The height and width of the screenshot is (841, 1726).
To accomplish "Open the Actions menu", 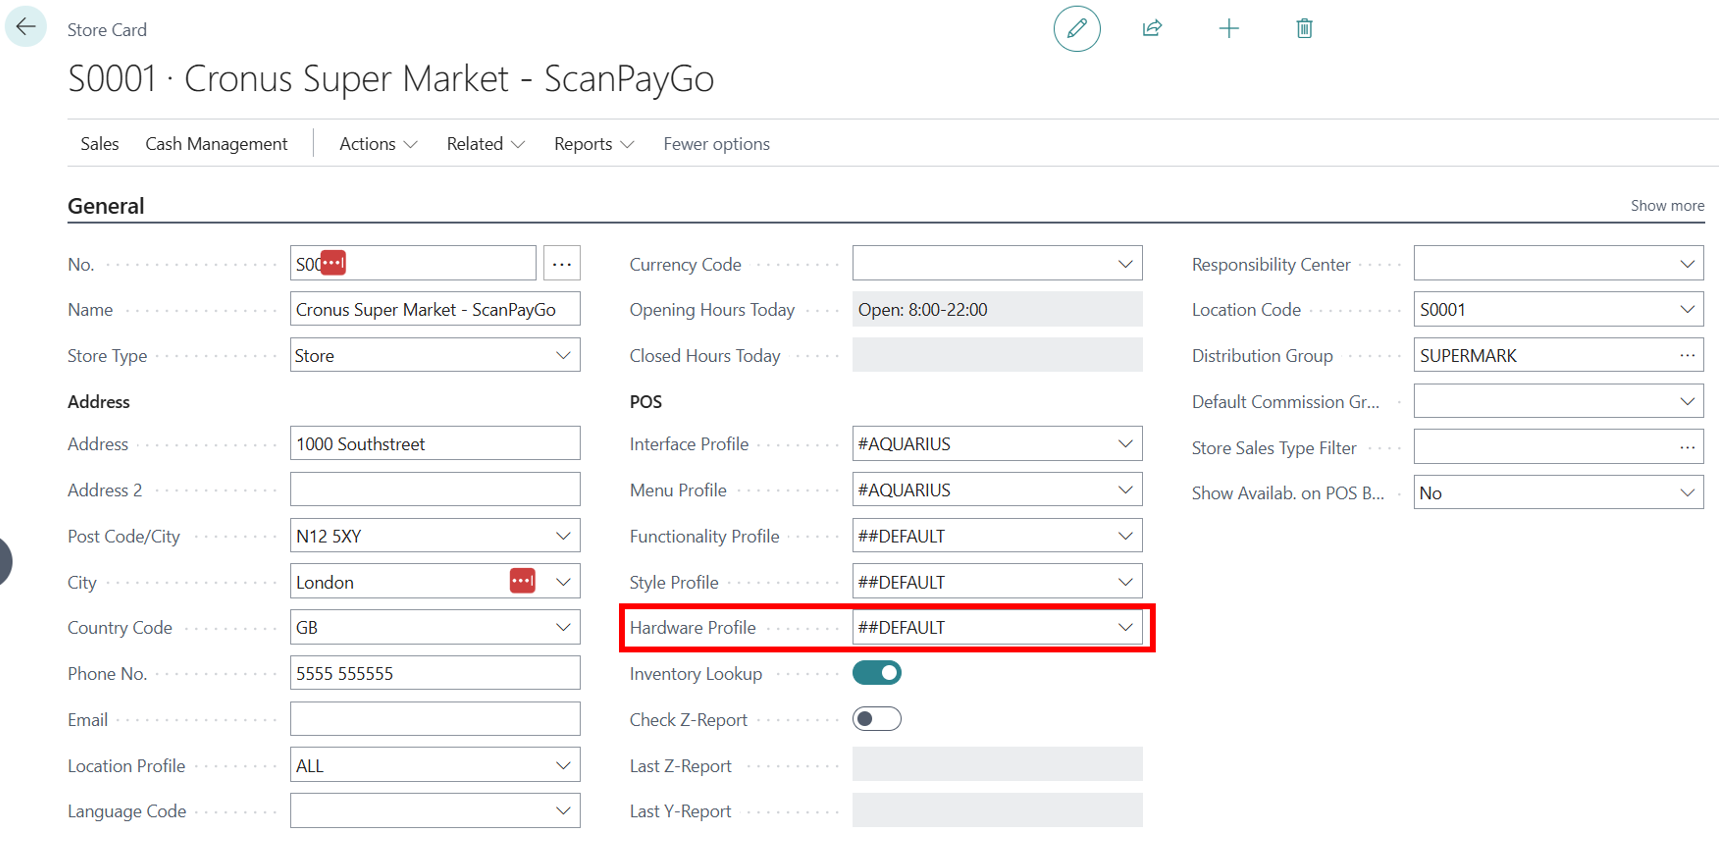I will pyautogui.click(x=378, y=144).
